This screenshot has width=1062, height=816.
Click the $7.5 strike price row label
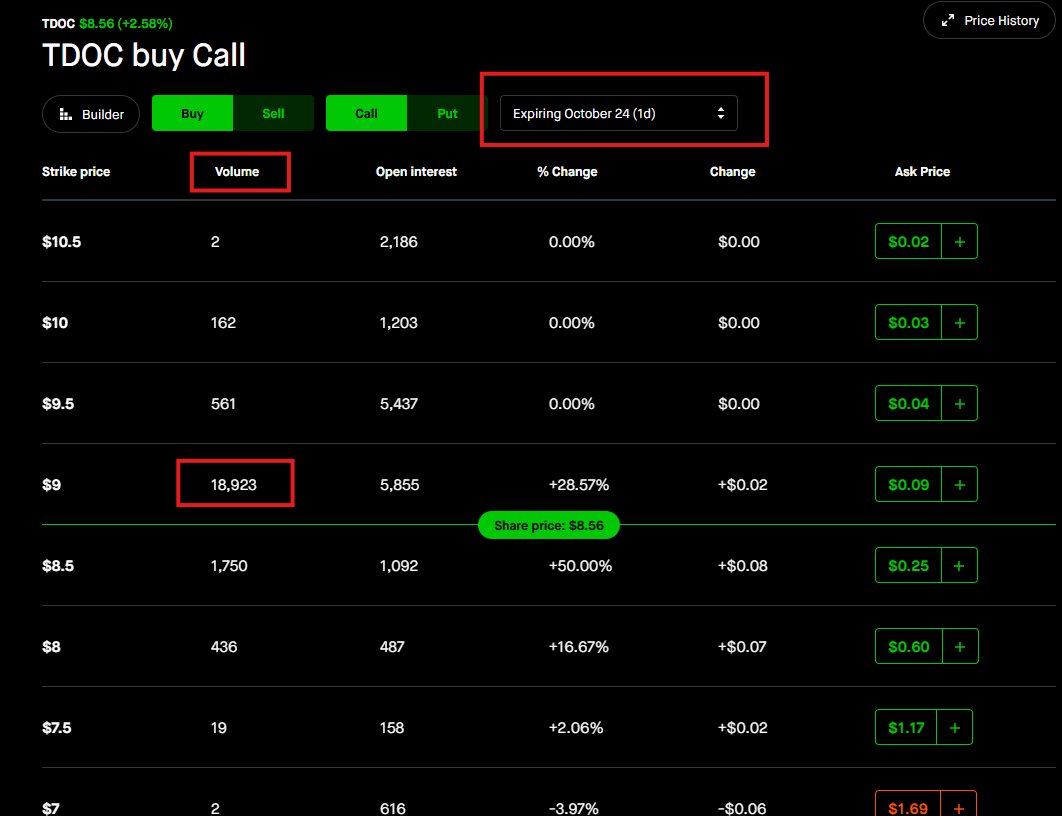click(57, 727)
